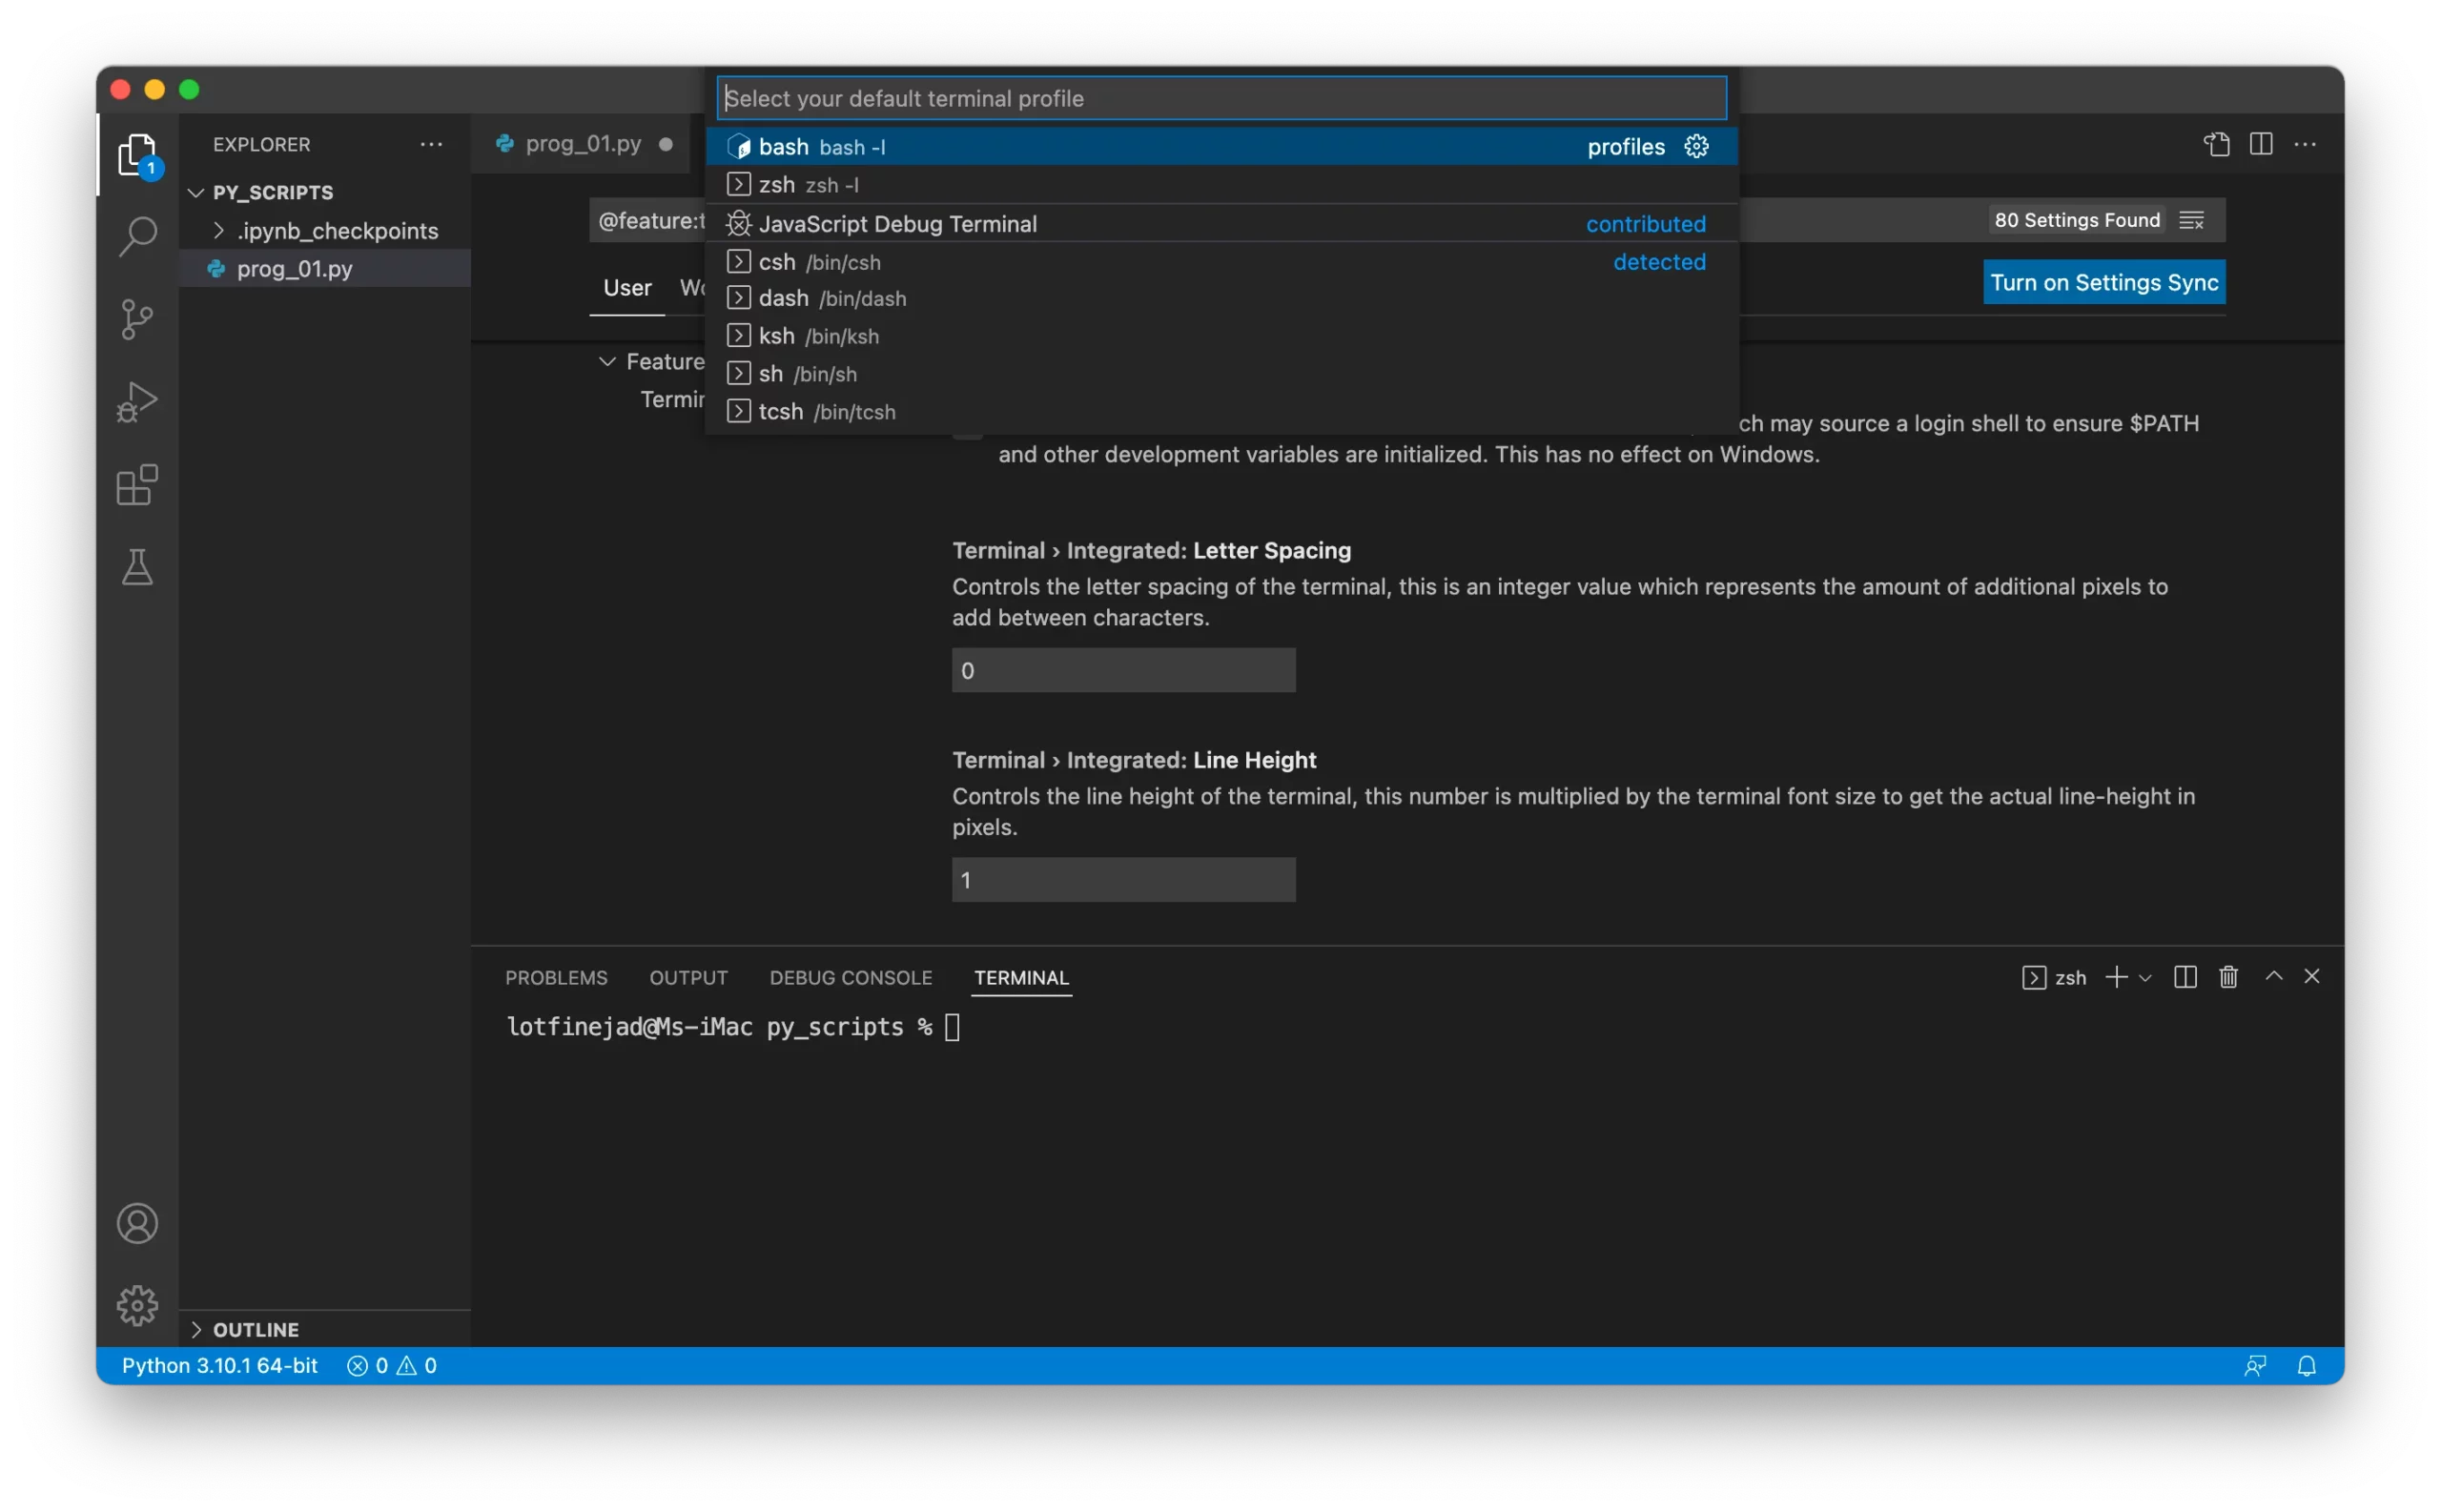Select zsh terminal profile from the list

click(777, 185)
